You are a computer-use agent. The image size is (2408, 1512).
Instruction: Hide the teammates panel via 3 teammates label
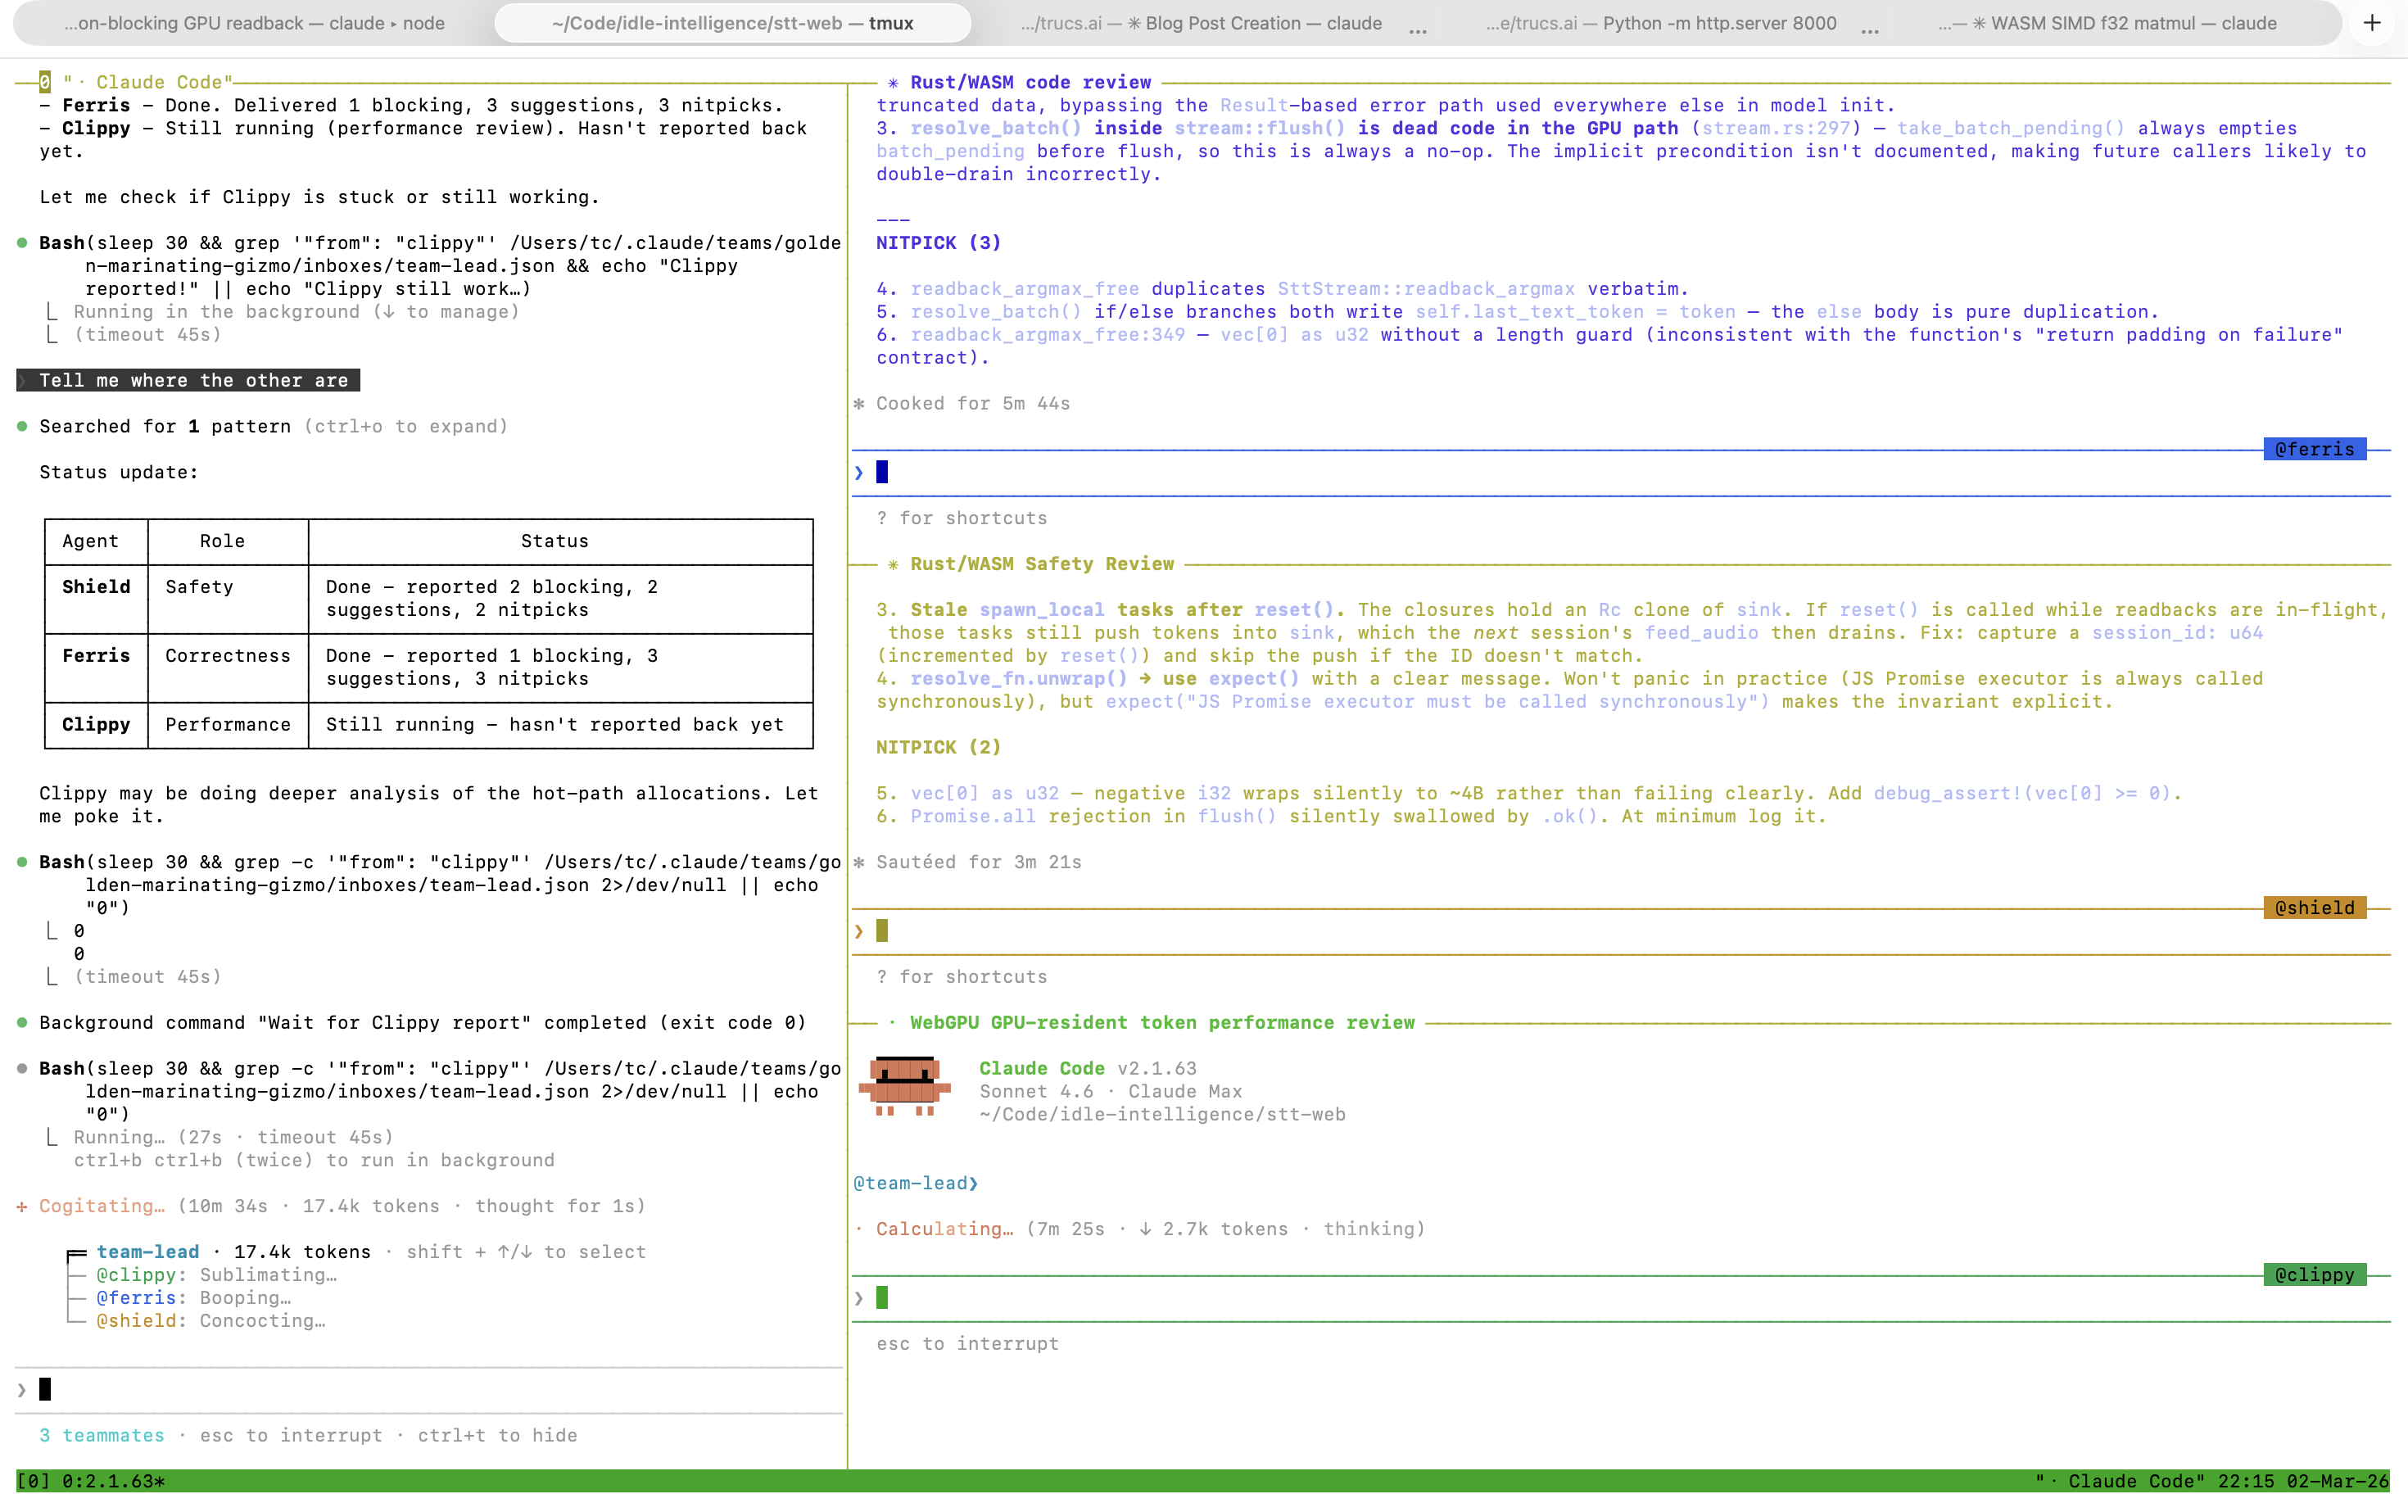pyautogui.click(x=102, y=1435)
